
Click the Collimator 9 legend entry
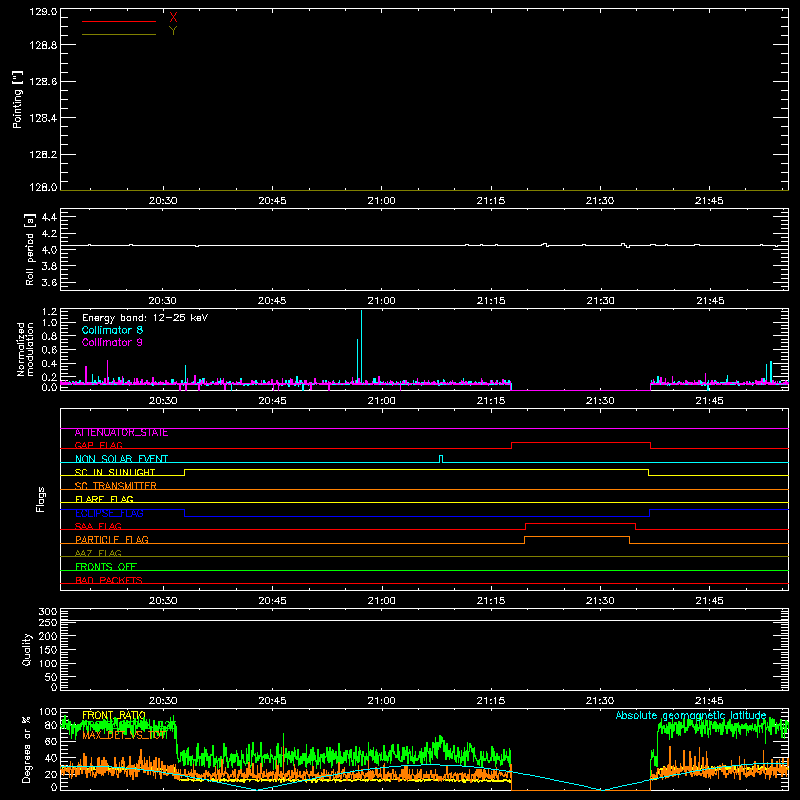tap(112, 342)
